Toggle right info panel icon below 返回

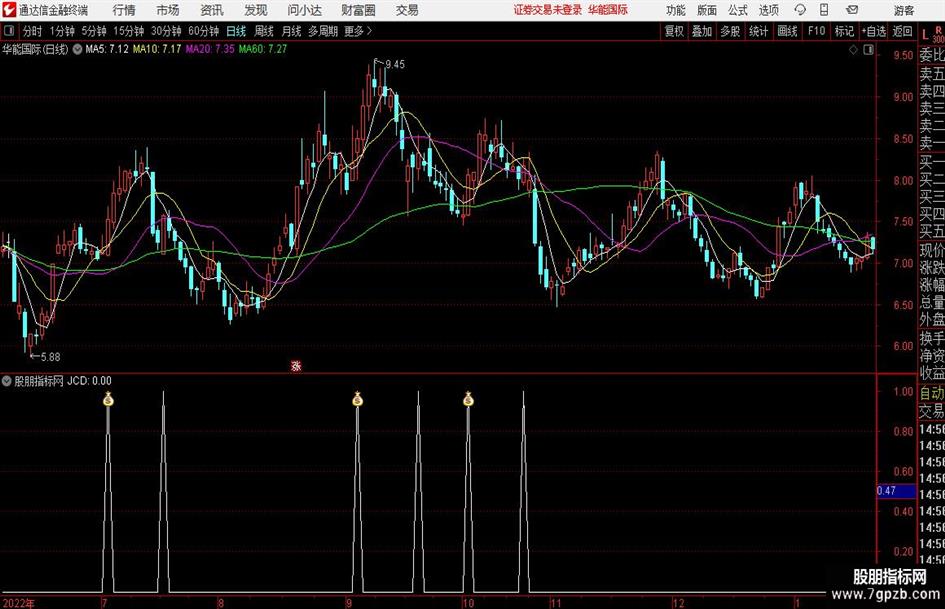tap(868, 50)
